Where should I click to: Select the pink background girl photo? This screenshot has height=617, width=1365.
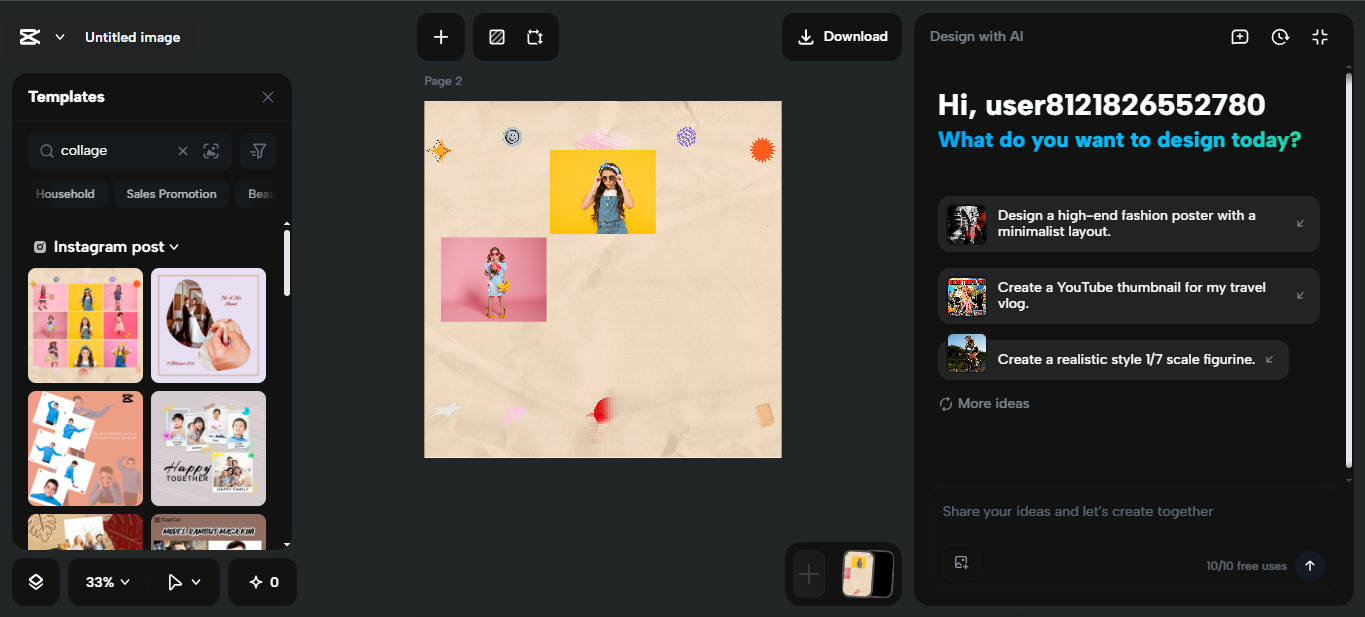[494, 279]
